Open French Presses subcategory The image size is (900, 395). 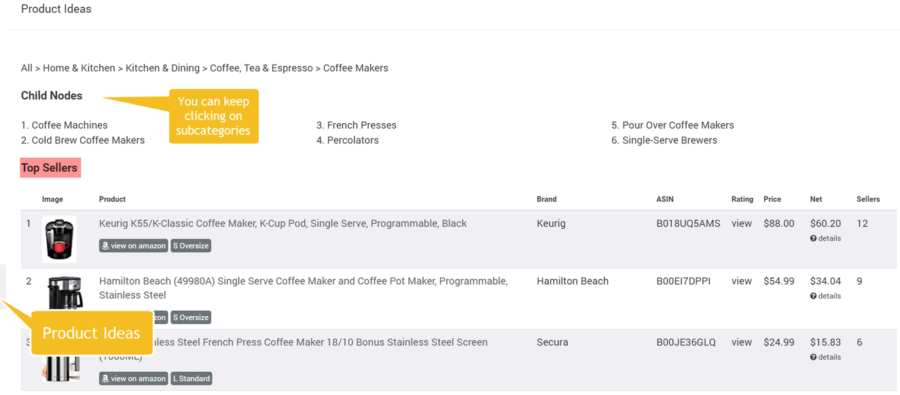pyautogui.click(x=362, y=125)
